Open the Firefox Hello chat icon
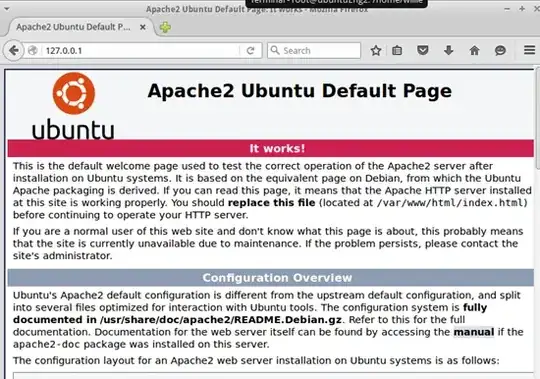The image size is (540, 379). [x=500, y=51]
